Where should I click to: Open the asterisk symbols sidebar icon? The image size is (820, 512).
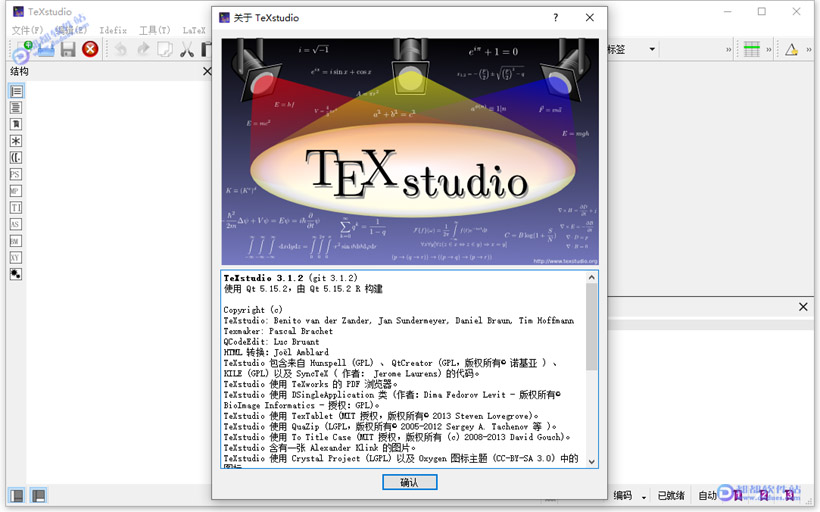click(x=16, y=141)
